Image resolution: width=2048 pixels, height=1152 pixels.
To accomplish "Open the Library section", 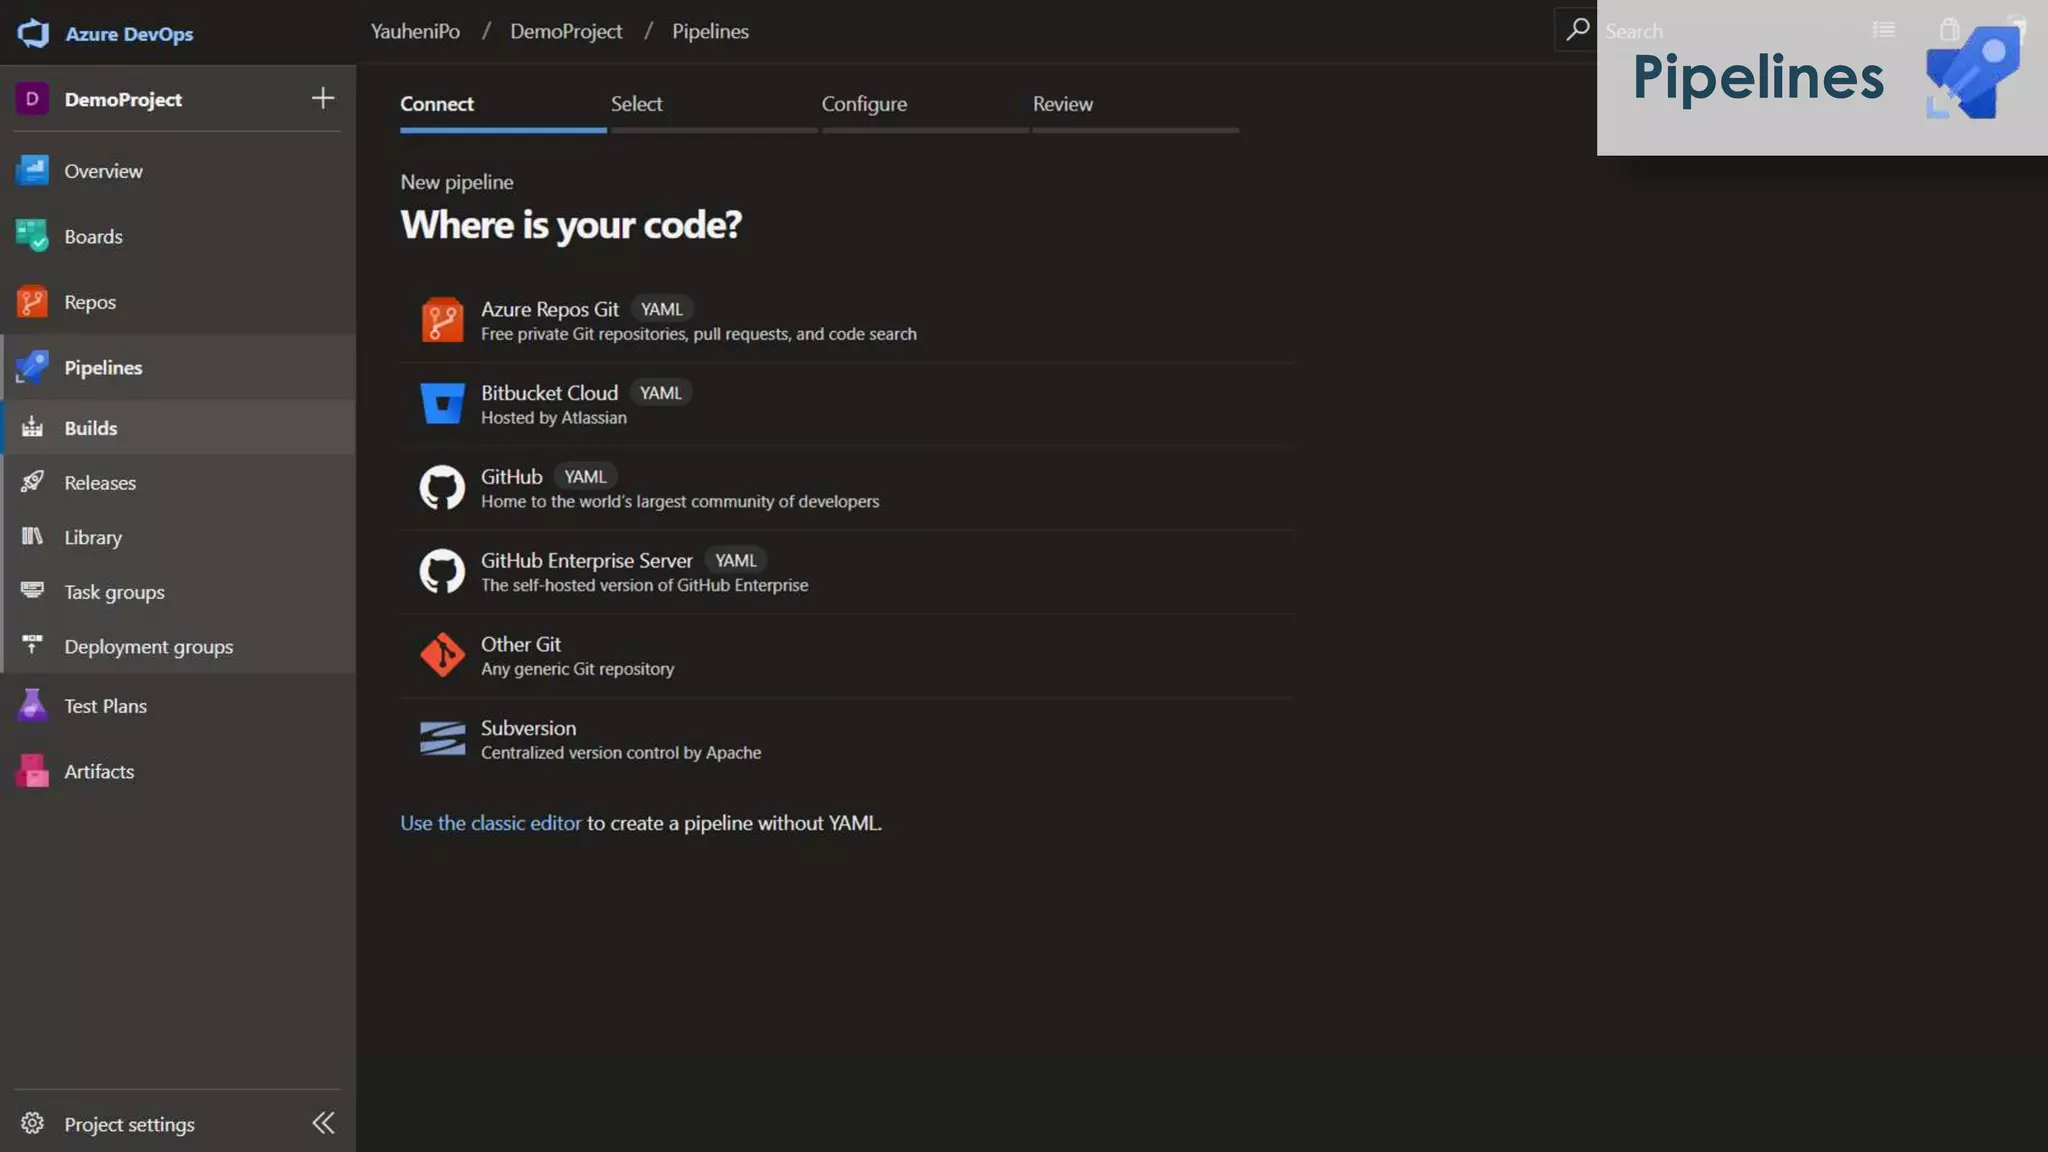I will pyautogui.click(x=92, y=538).
